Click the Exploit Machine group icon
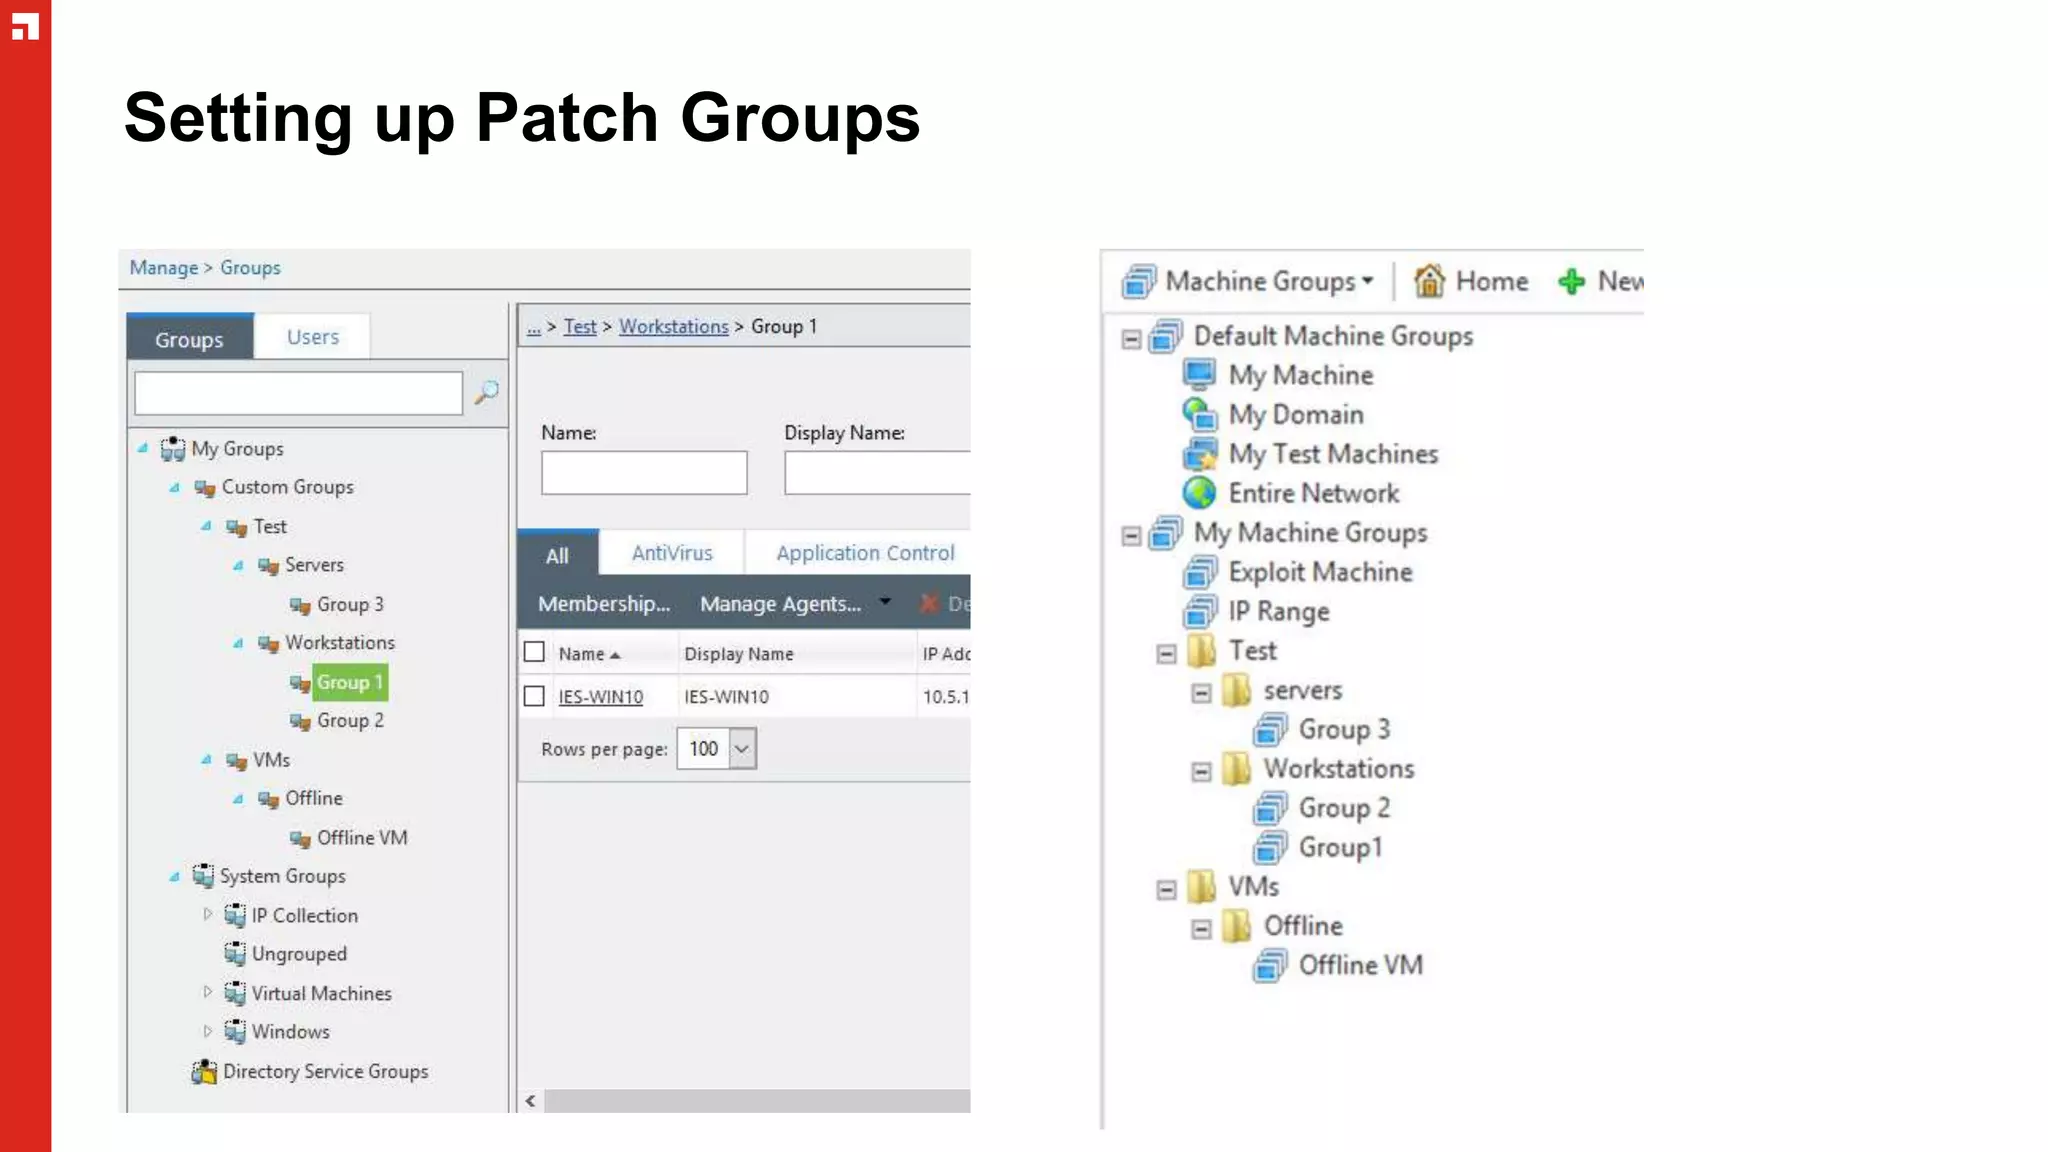Screen dimensions: 2048x1152 click(x=1200, y=572)
